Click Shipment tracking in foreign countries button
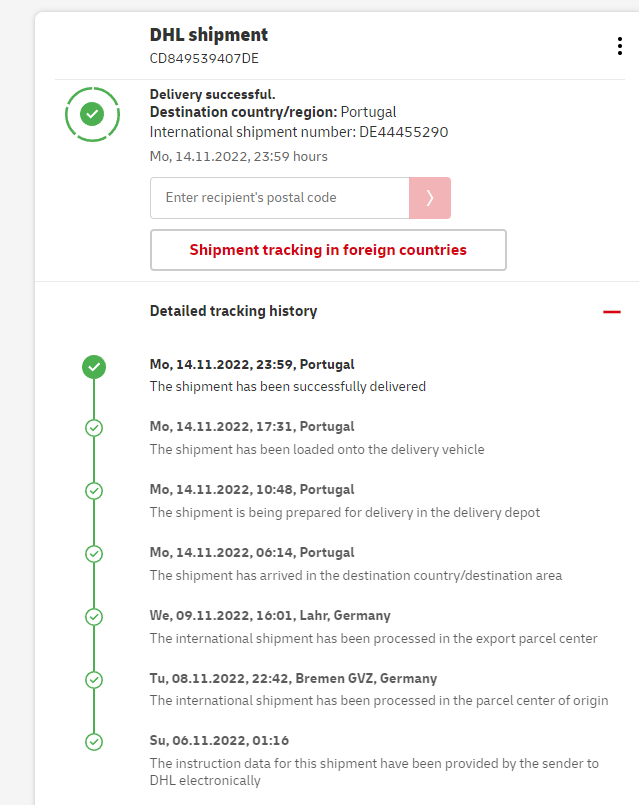 coord(328,250)
